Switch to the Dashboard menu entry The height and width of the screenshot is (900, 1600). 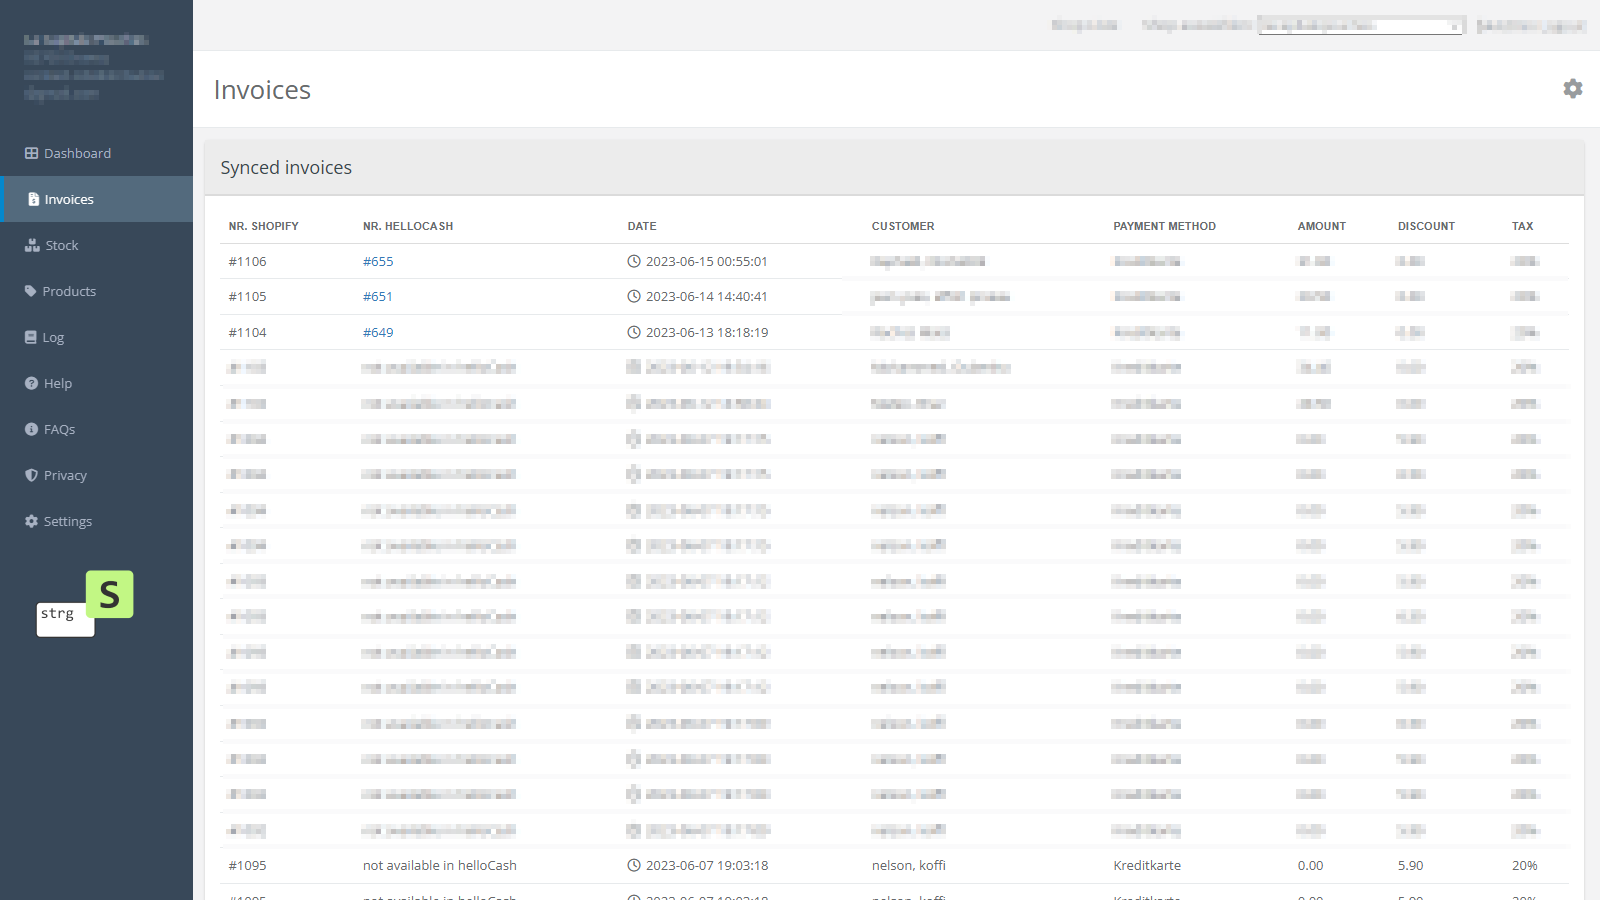(x=77, y=152)
